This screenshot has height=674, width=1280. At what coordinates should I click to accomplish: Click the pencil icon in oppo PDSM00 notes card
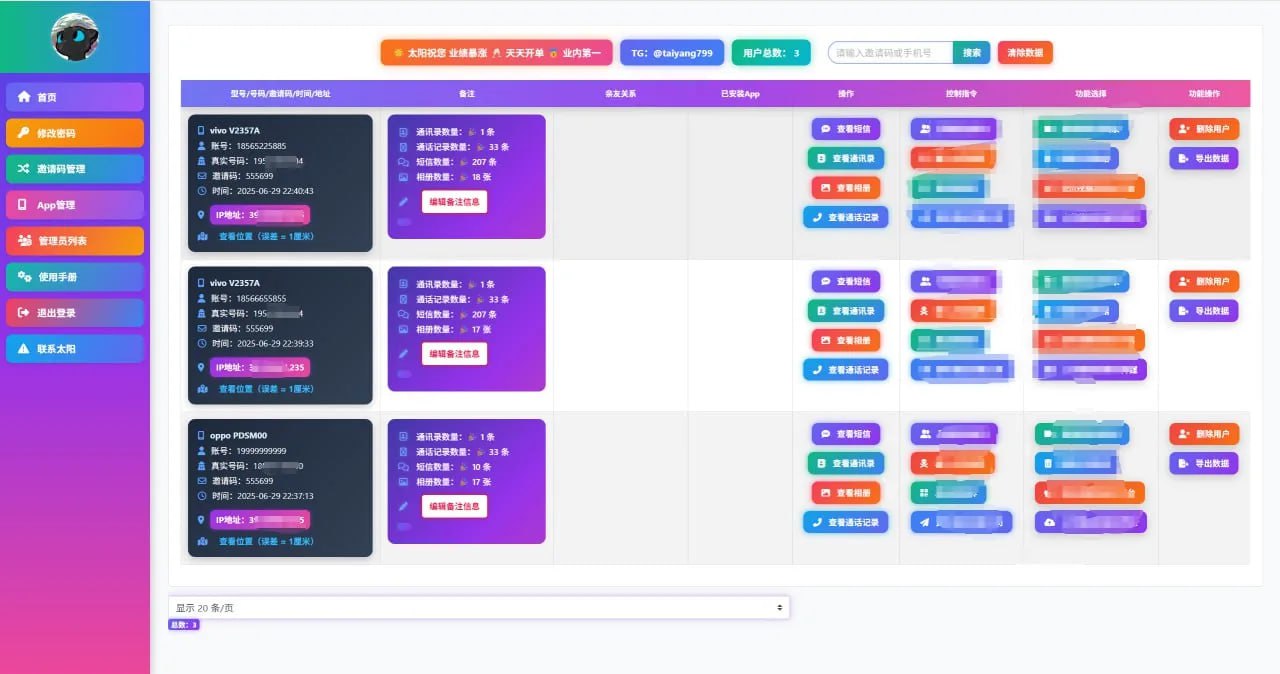(403, 506)
